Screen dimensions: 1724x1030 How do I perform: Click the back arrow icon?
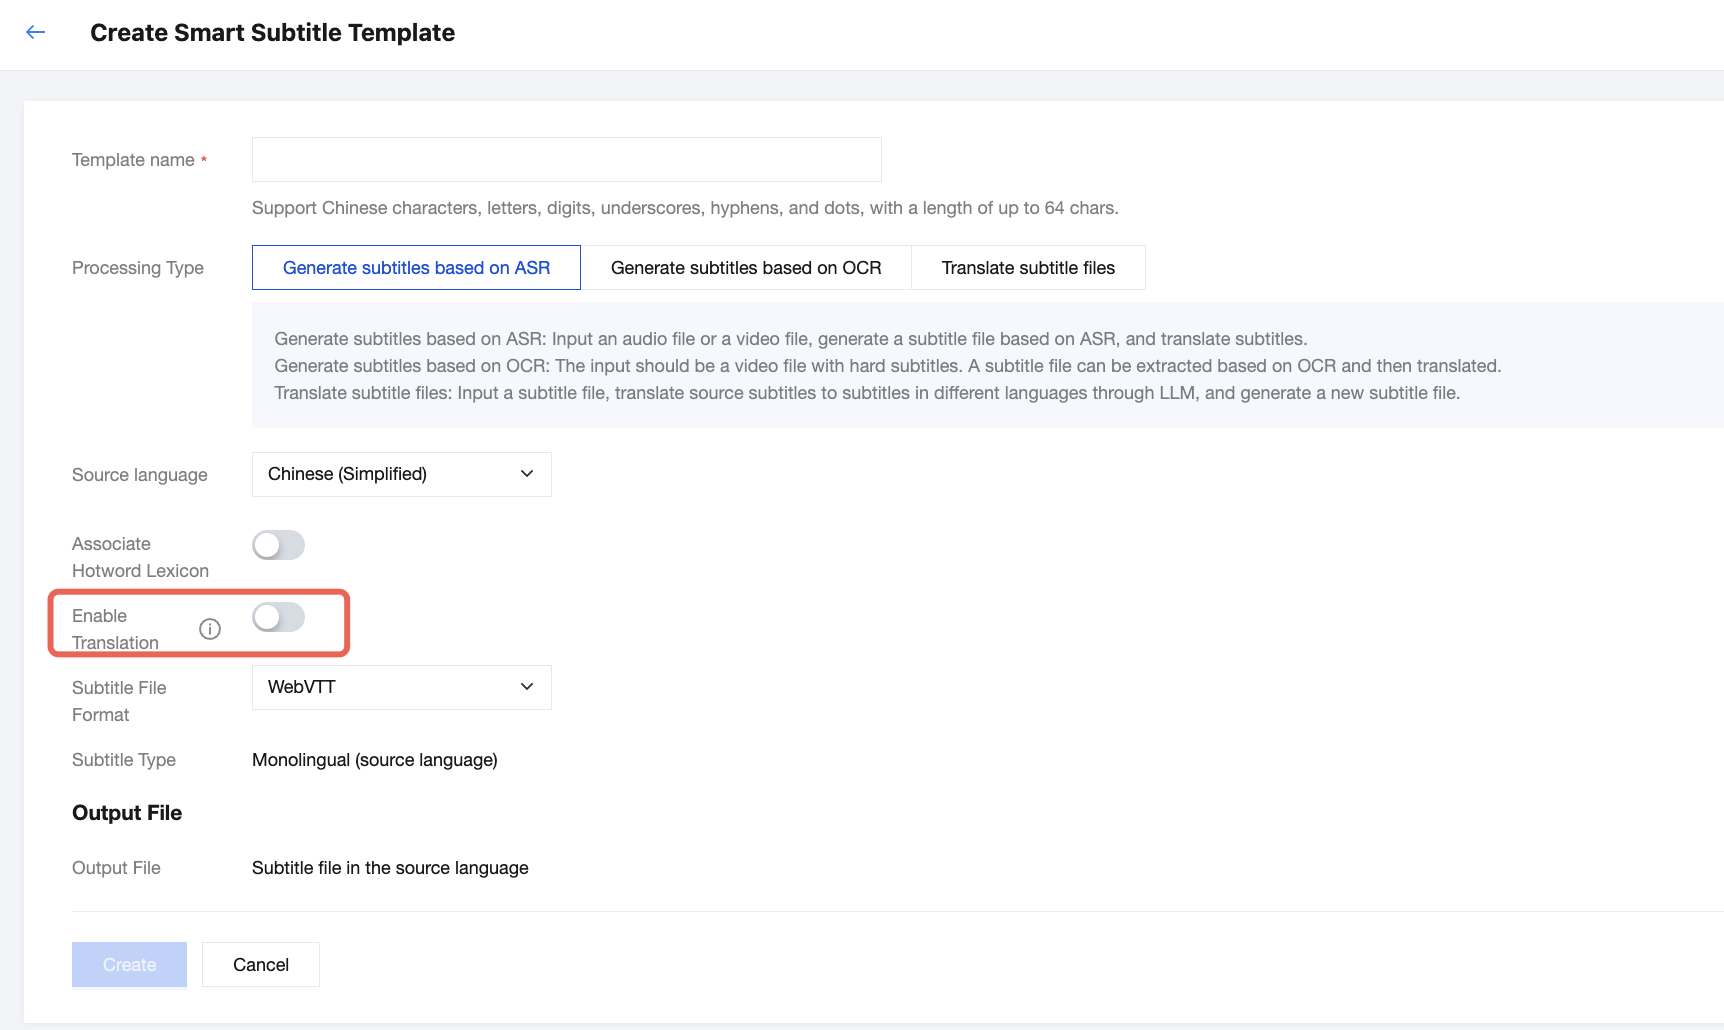point(36,32)
